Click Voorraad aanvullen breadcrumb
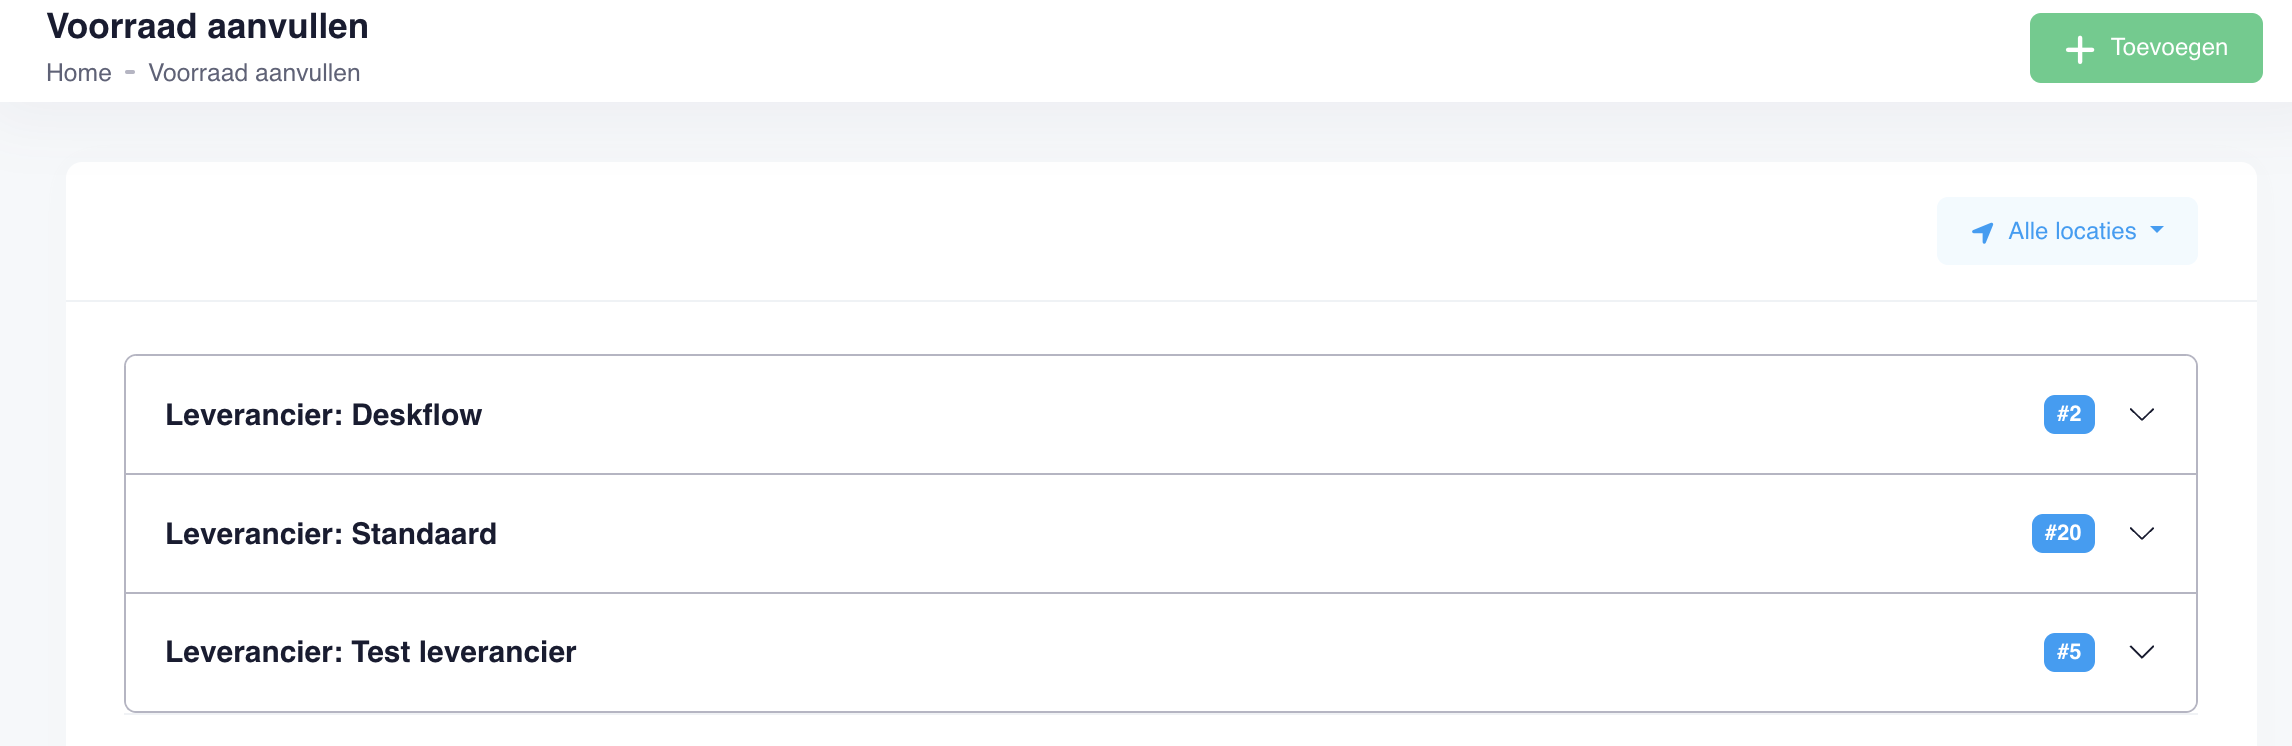This screenshot has width=2292, height=746. [254, 73]
